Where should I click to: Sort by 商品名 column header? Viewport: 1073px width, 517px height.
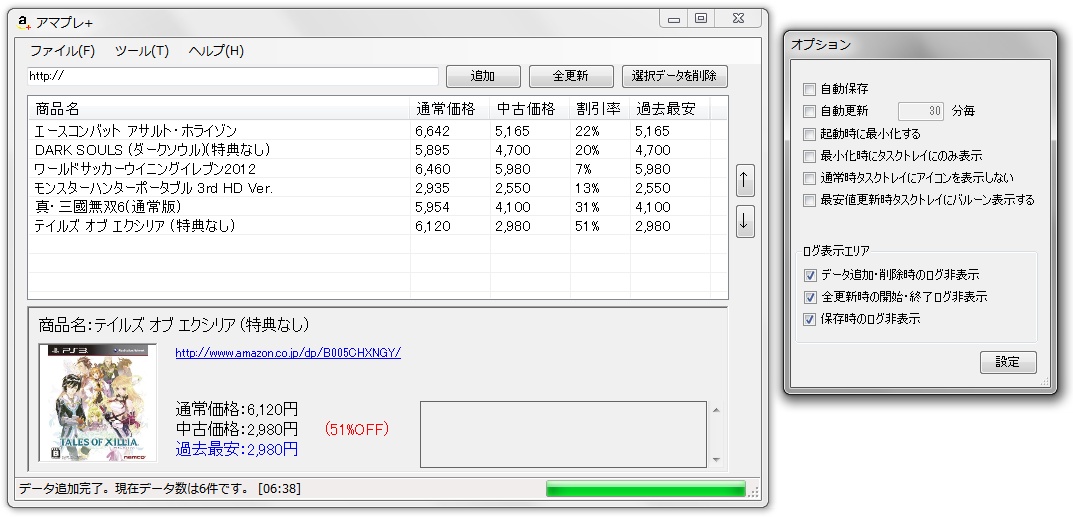(x=220, y=109)
